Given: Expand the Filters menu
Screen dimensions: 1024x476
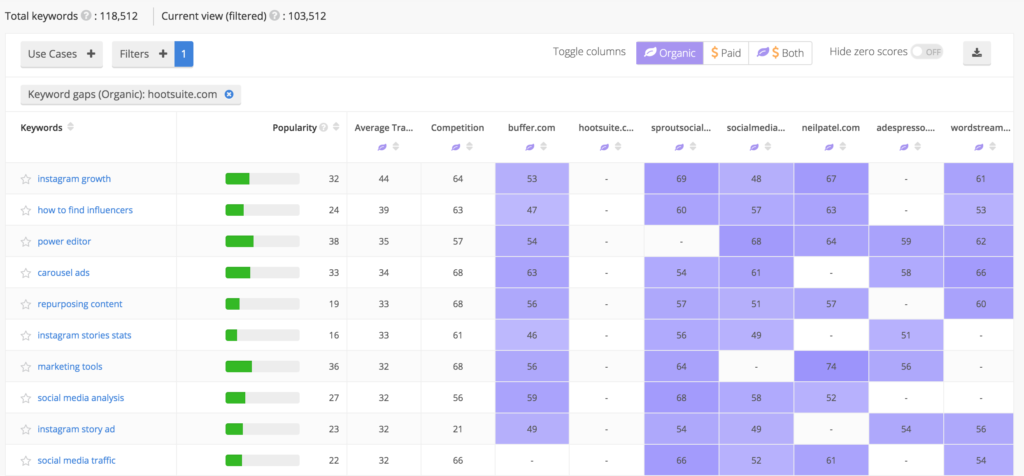Looking at the screenshot, I should tap(144, 54).
